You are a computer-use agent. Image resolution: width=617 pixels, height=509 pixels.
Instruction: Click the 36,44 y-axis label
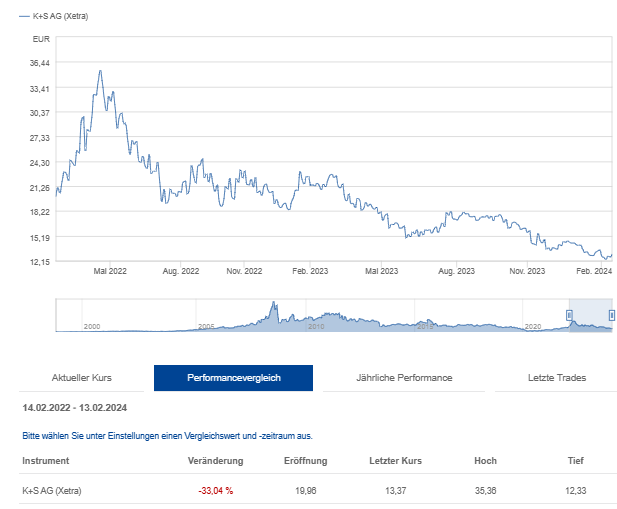tap(40, 63)
